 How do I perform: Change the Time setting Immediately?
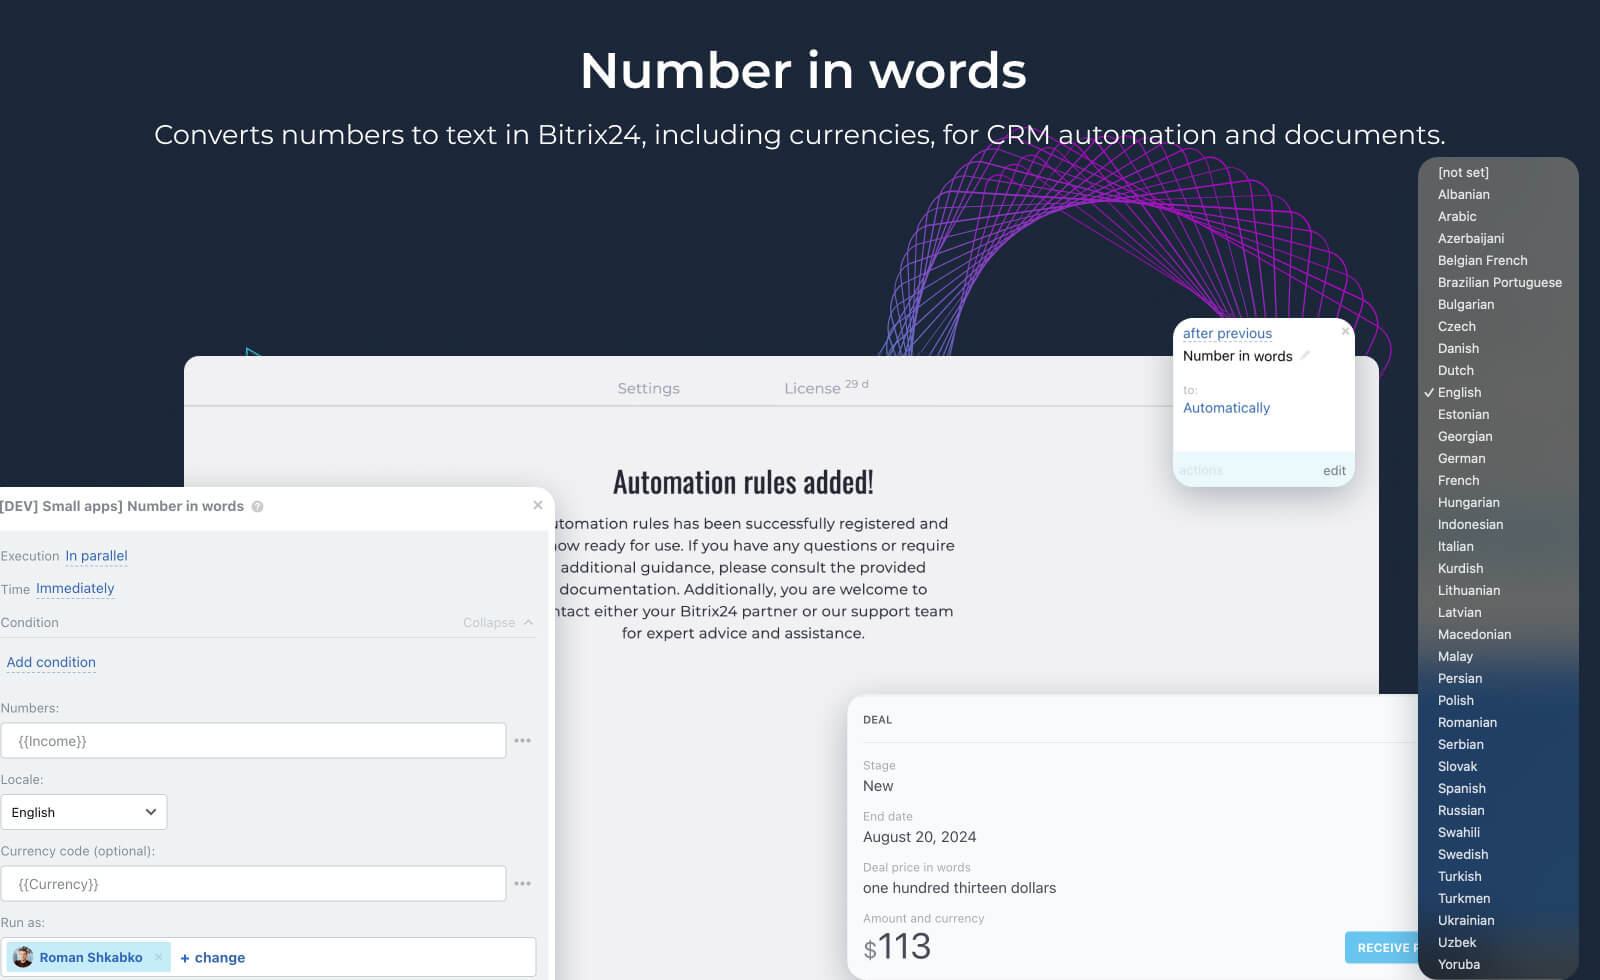pyautogui.click(x=75, y=589)
